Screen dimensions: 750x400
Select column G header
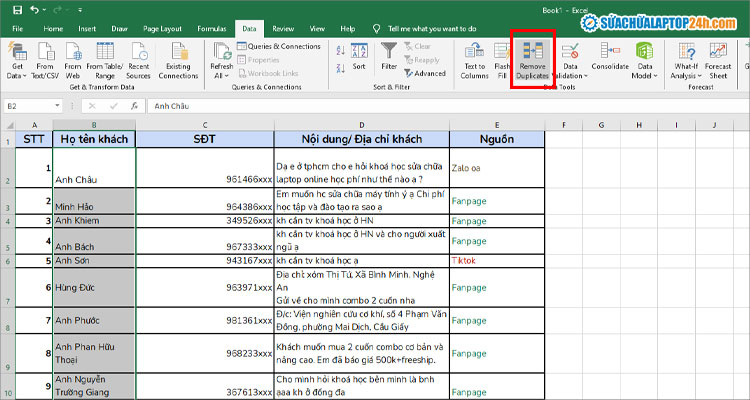[x=601, y=125]
